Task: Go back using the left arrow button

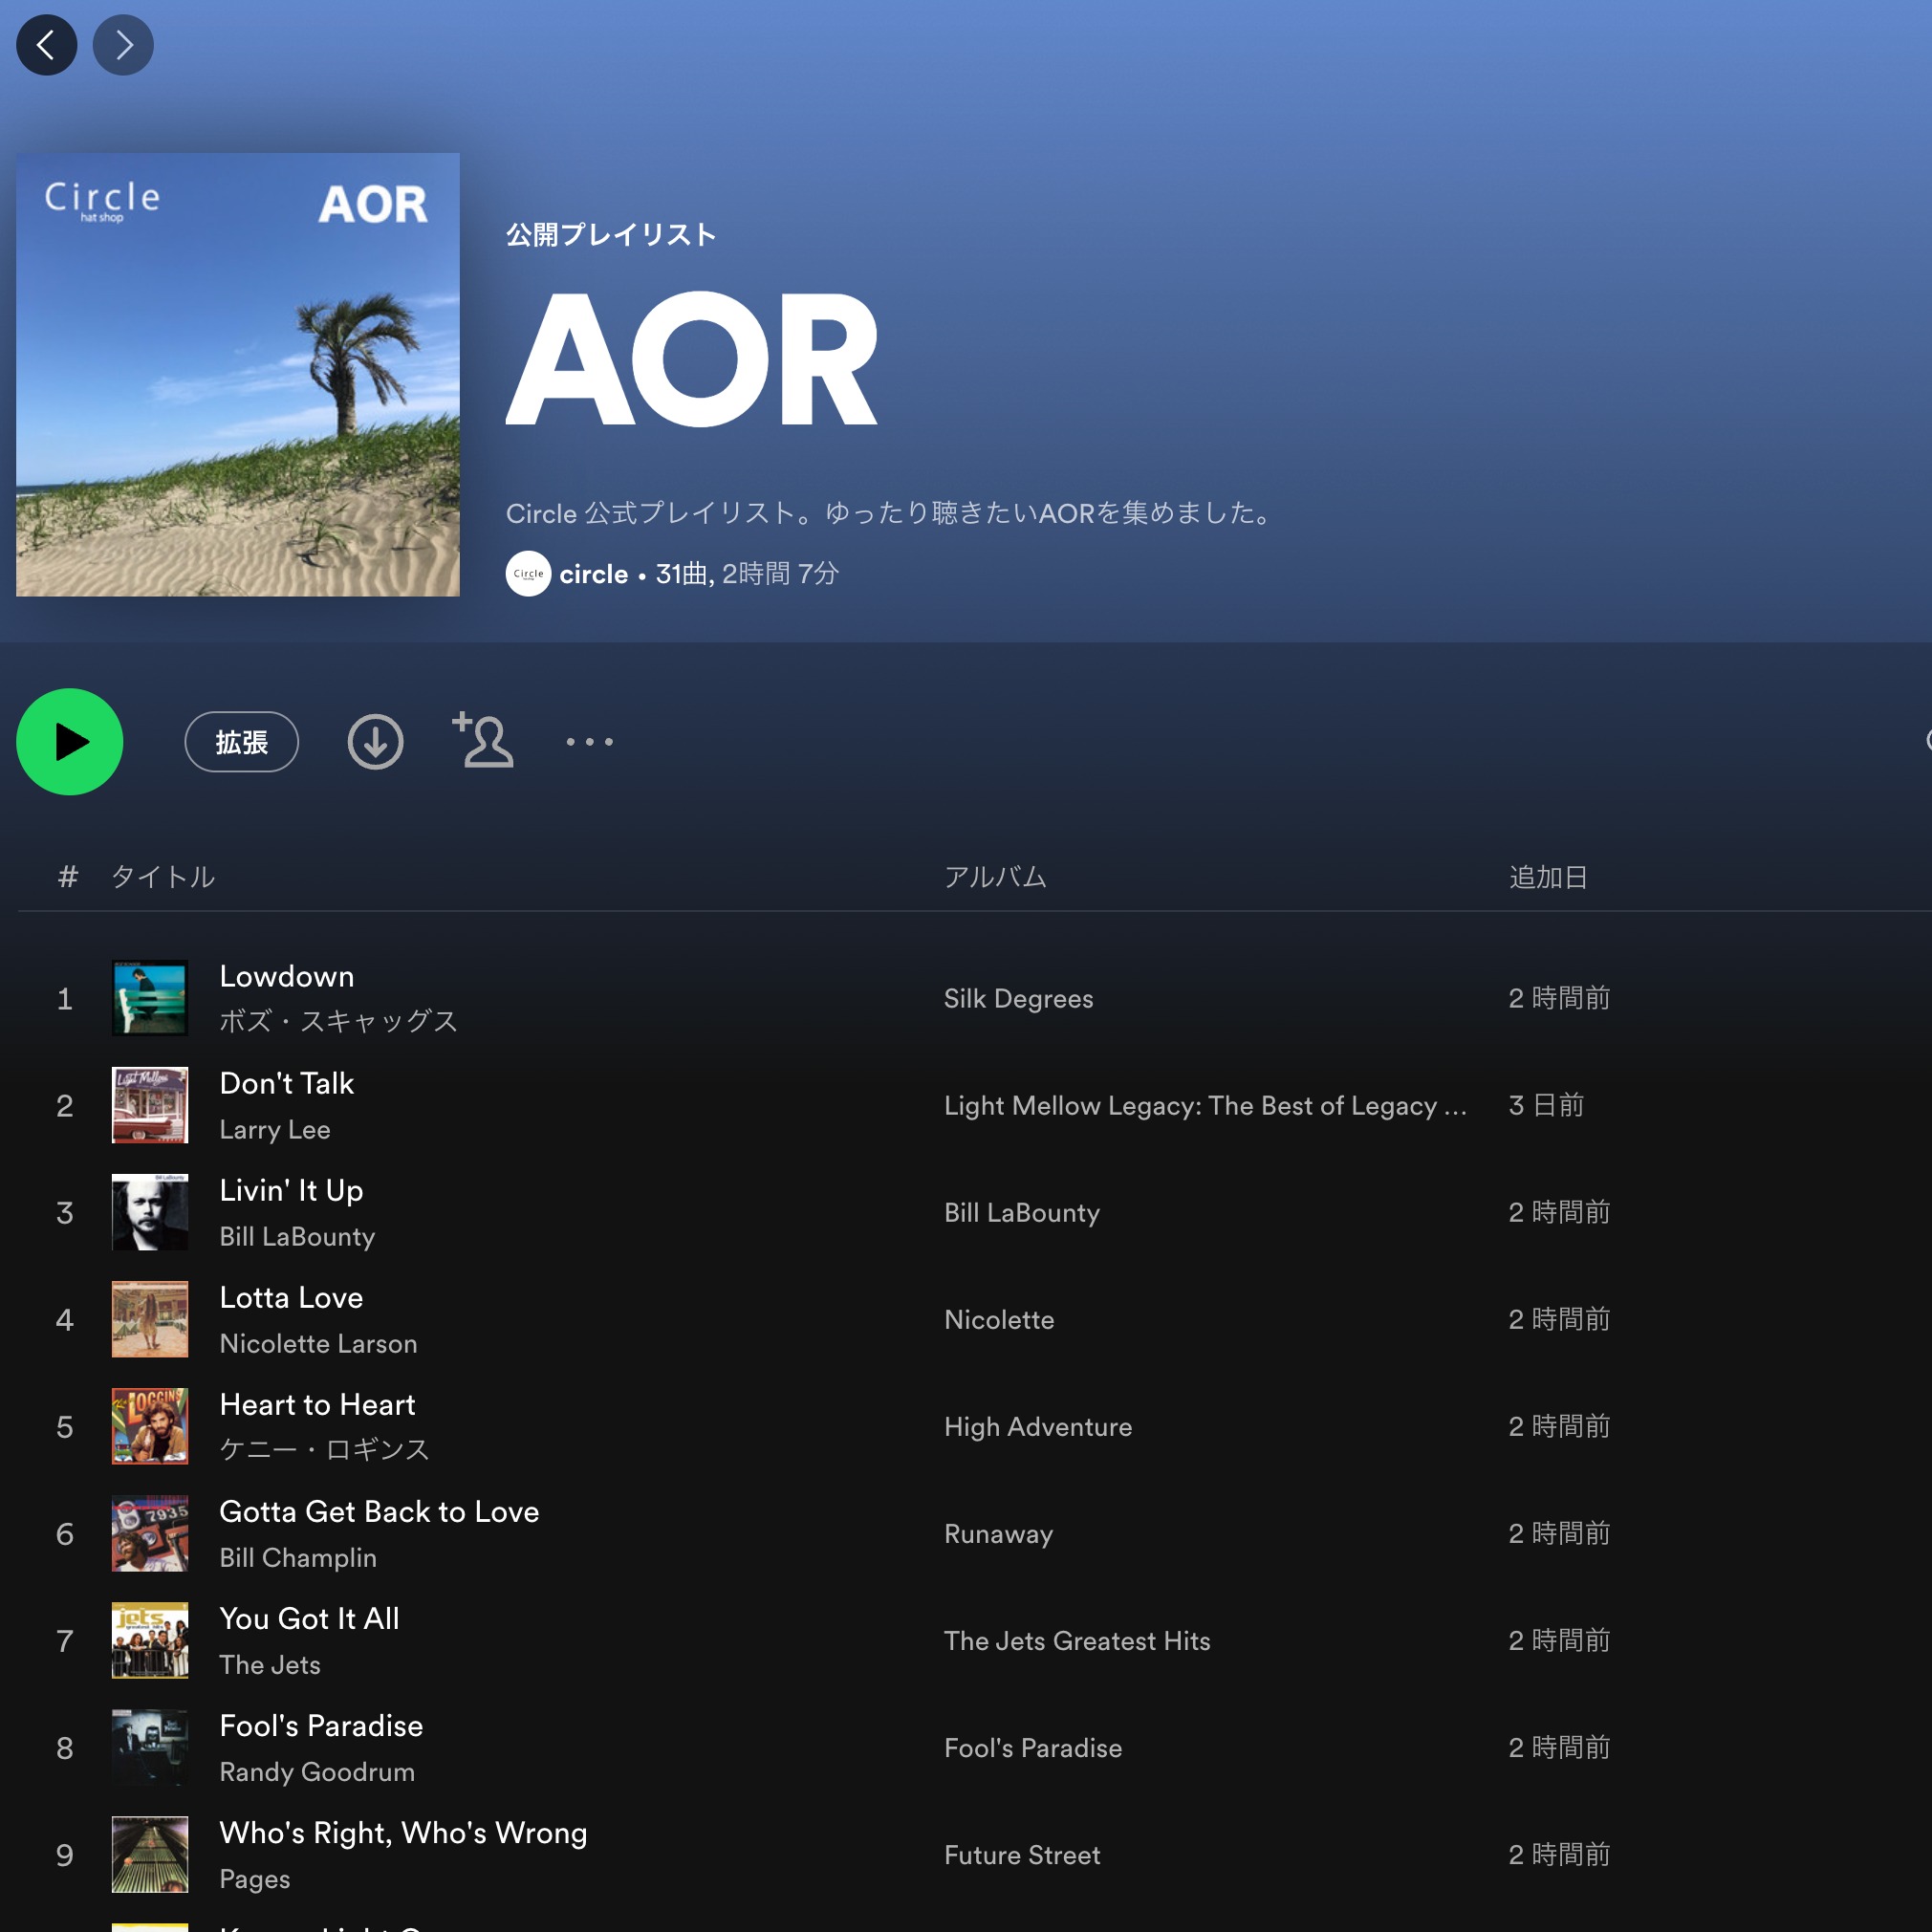Action: coord(46,45)
